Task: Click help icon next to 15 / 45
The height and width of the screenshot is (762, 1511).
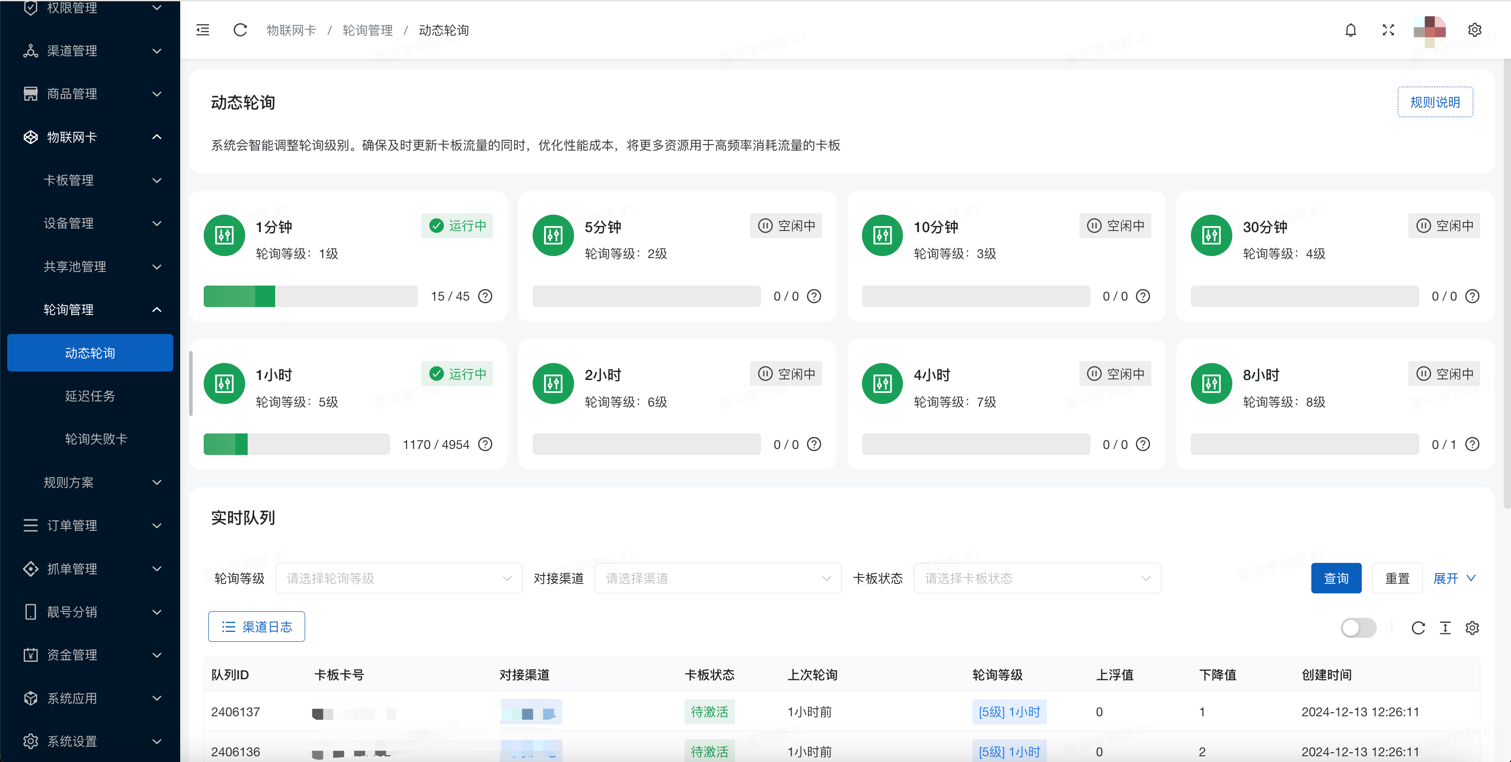Action: (x=485, y=296)
